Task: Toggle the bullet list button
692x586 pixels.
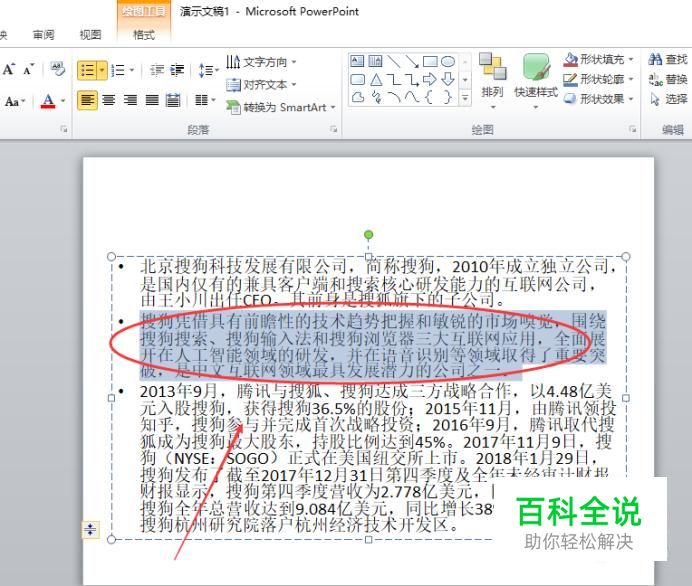Action: pos(87,70)
